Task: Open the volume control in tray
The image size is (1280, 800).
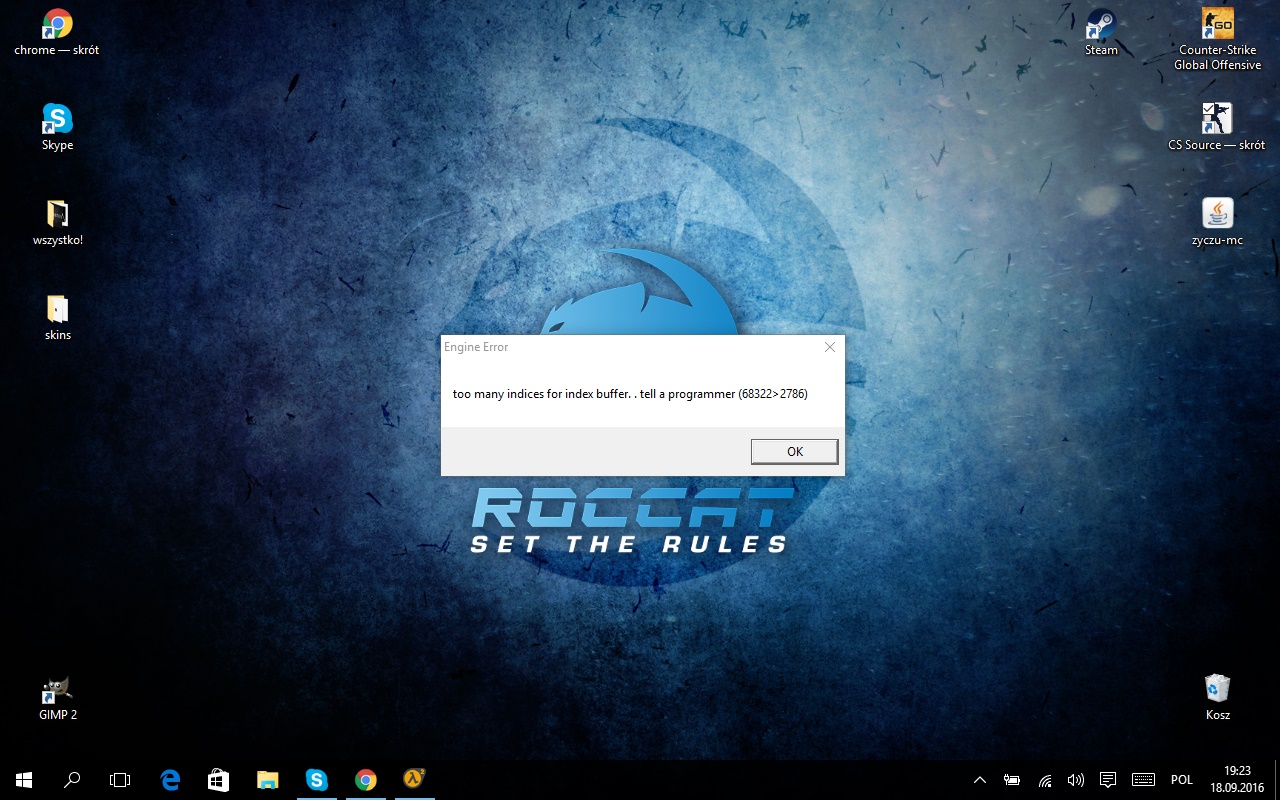Action: point(1076,780)
